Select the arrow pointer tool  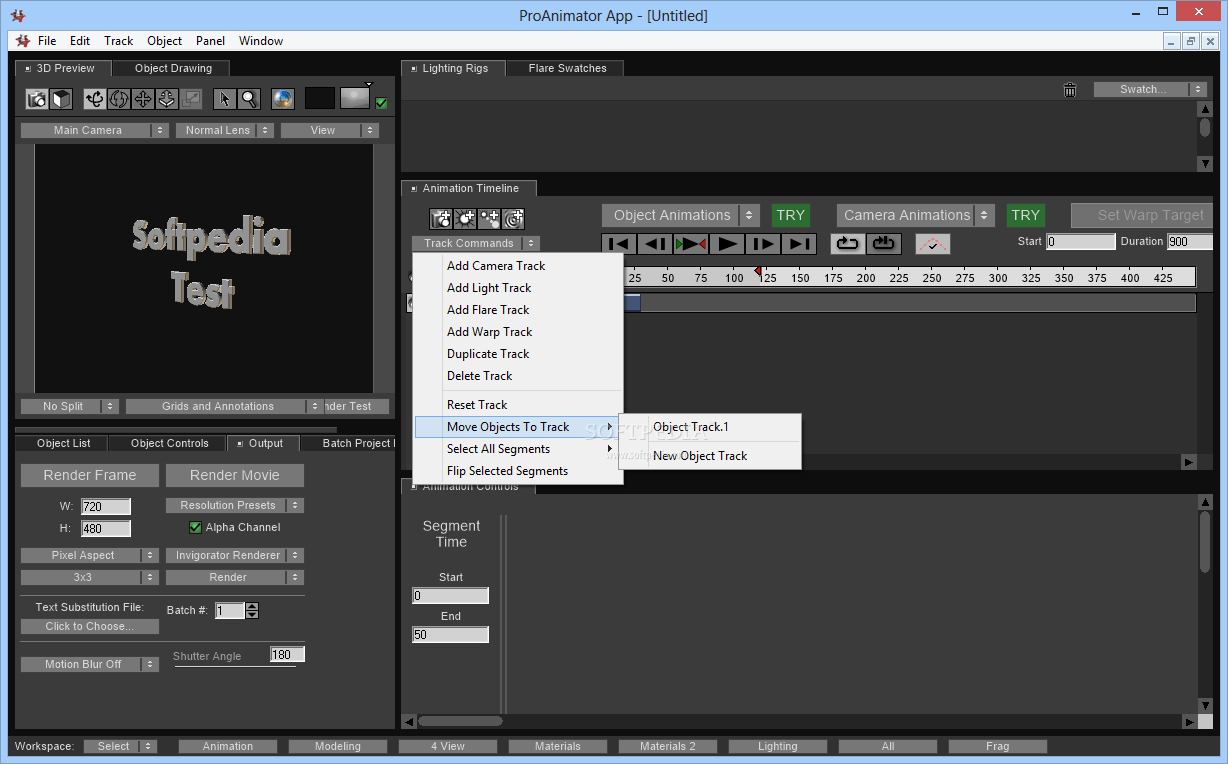[x=225, y=99]
